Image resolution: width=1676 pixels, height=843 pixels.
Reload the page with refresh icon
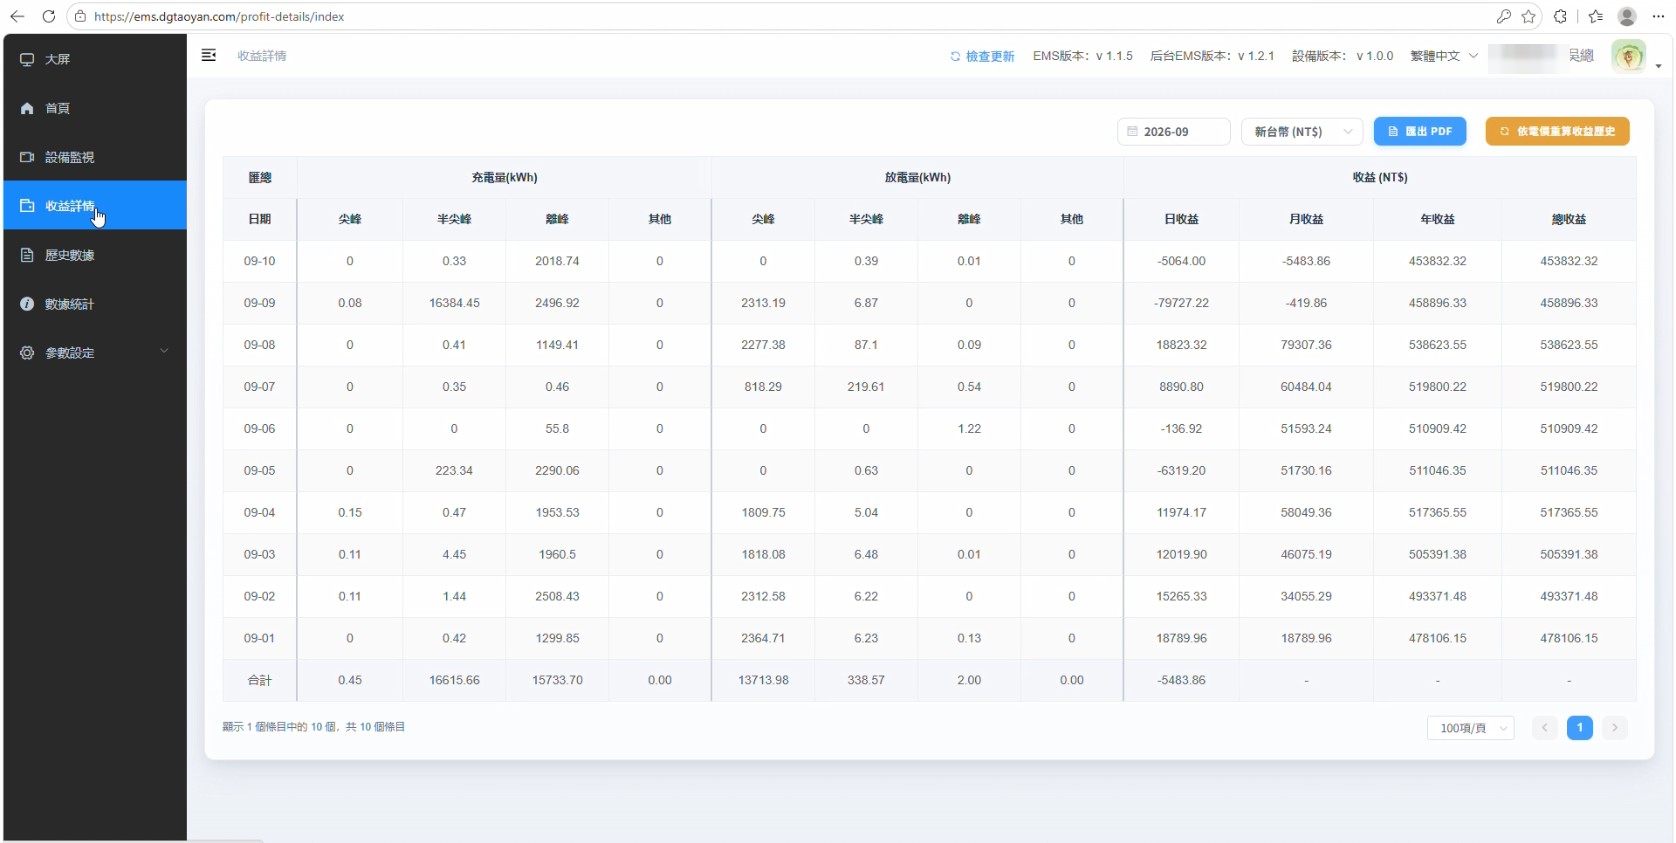(48, 16)
